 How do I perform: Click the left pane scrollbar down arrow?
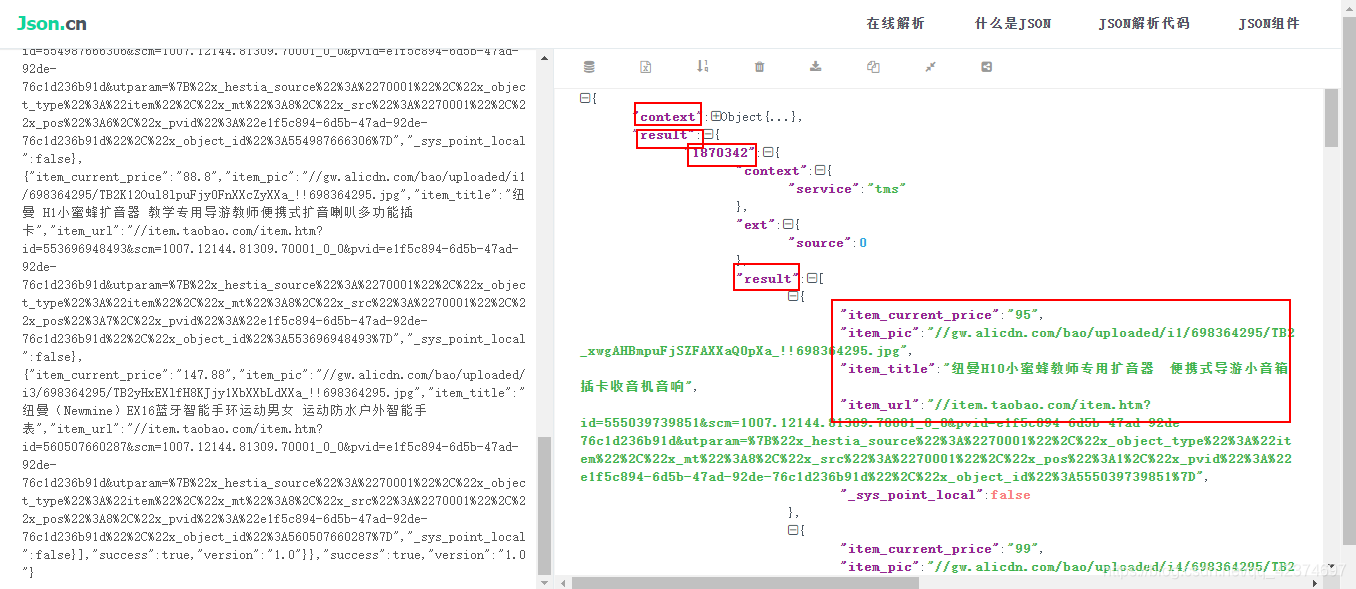[544, 581]
